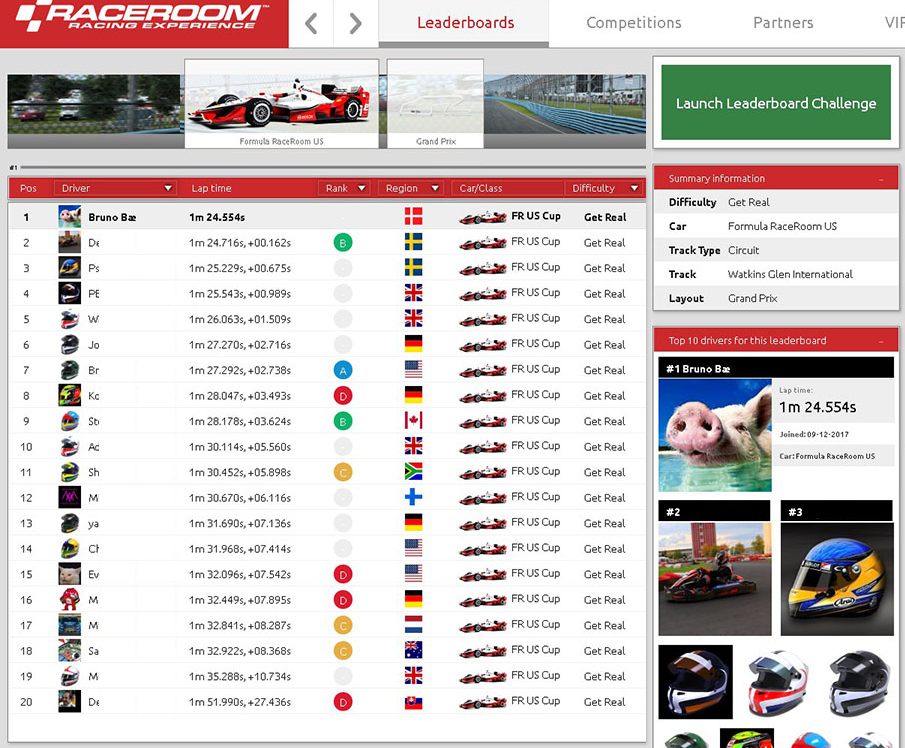Click the RaceRoom Racing Experience logo

tap(144, 18)
